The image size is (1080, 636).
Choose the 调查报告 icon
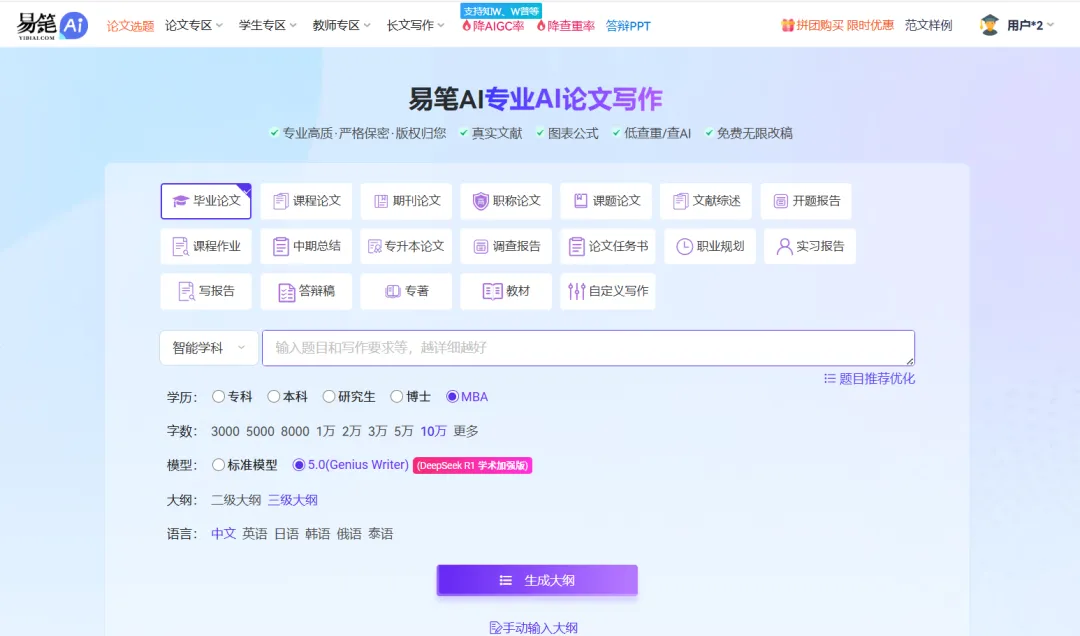pyautogui.click(x=481, y=247)
